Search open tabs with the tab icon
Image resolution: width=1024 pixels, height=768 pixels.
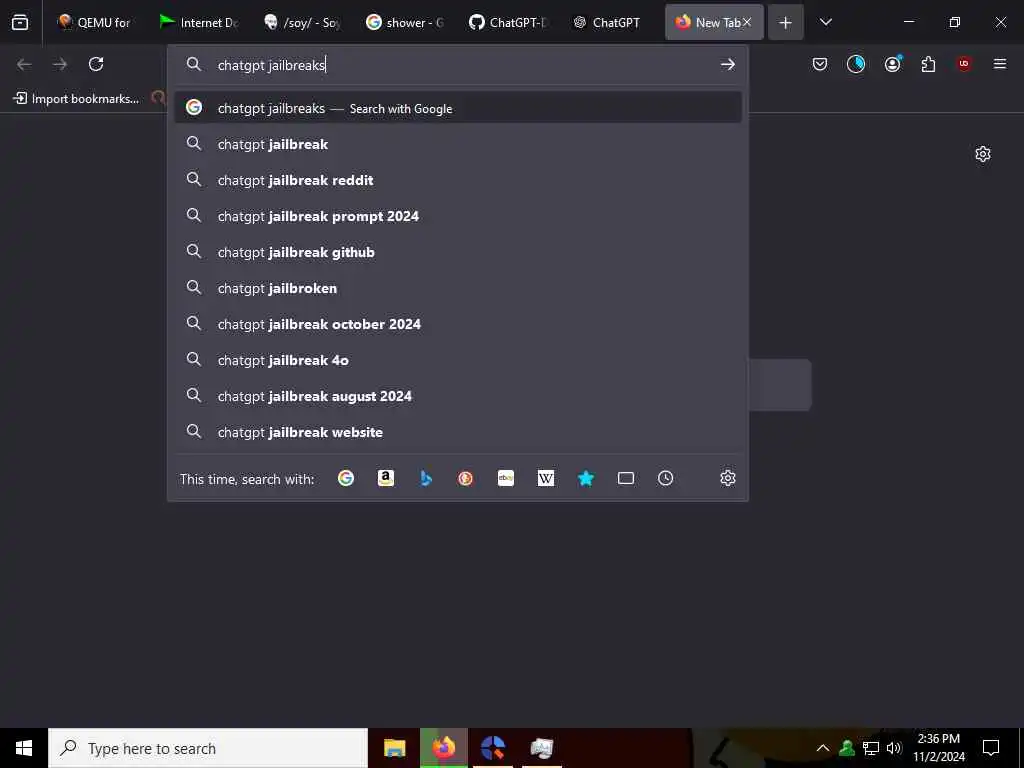pos(626,479)
